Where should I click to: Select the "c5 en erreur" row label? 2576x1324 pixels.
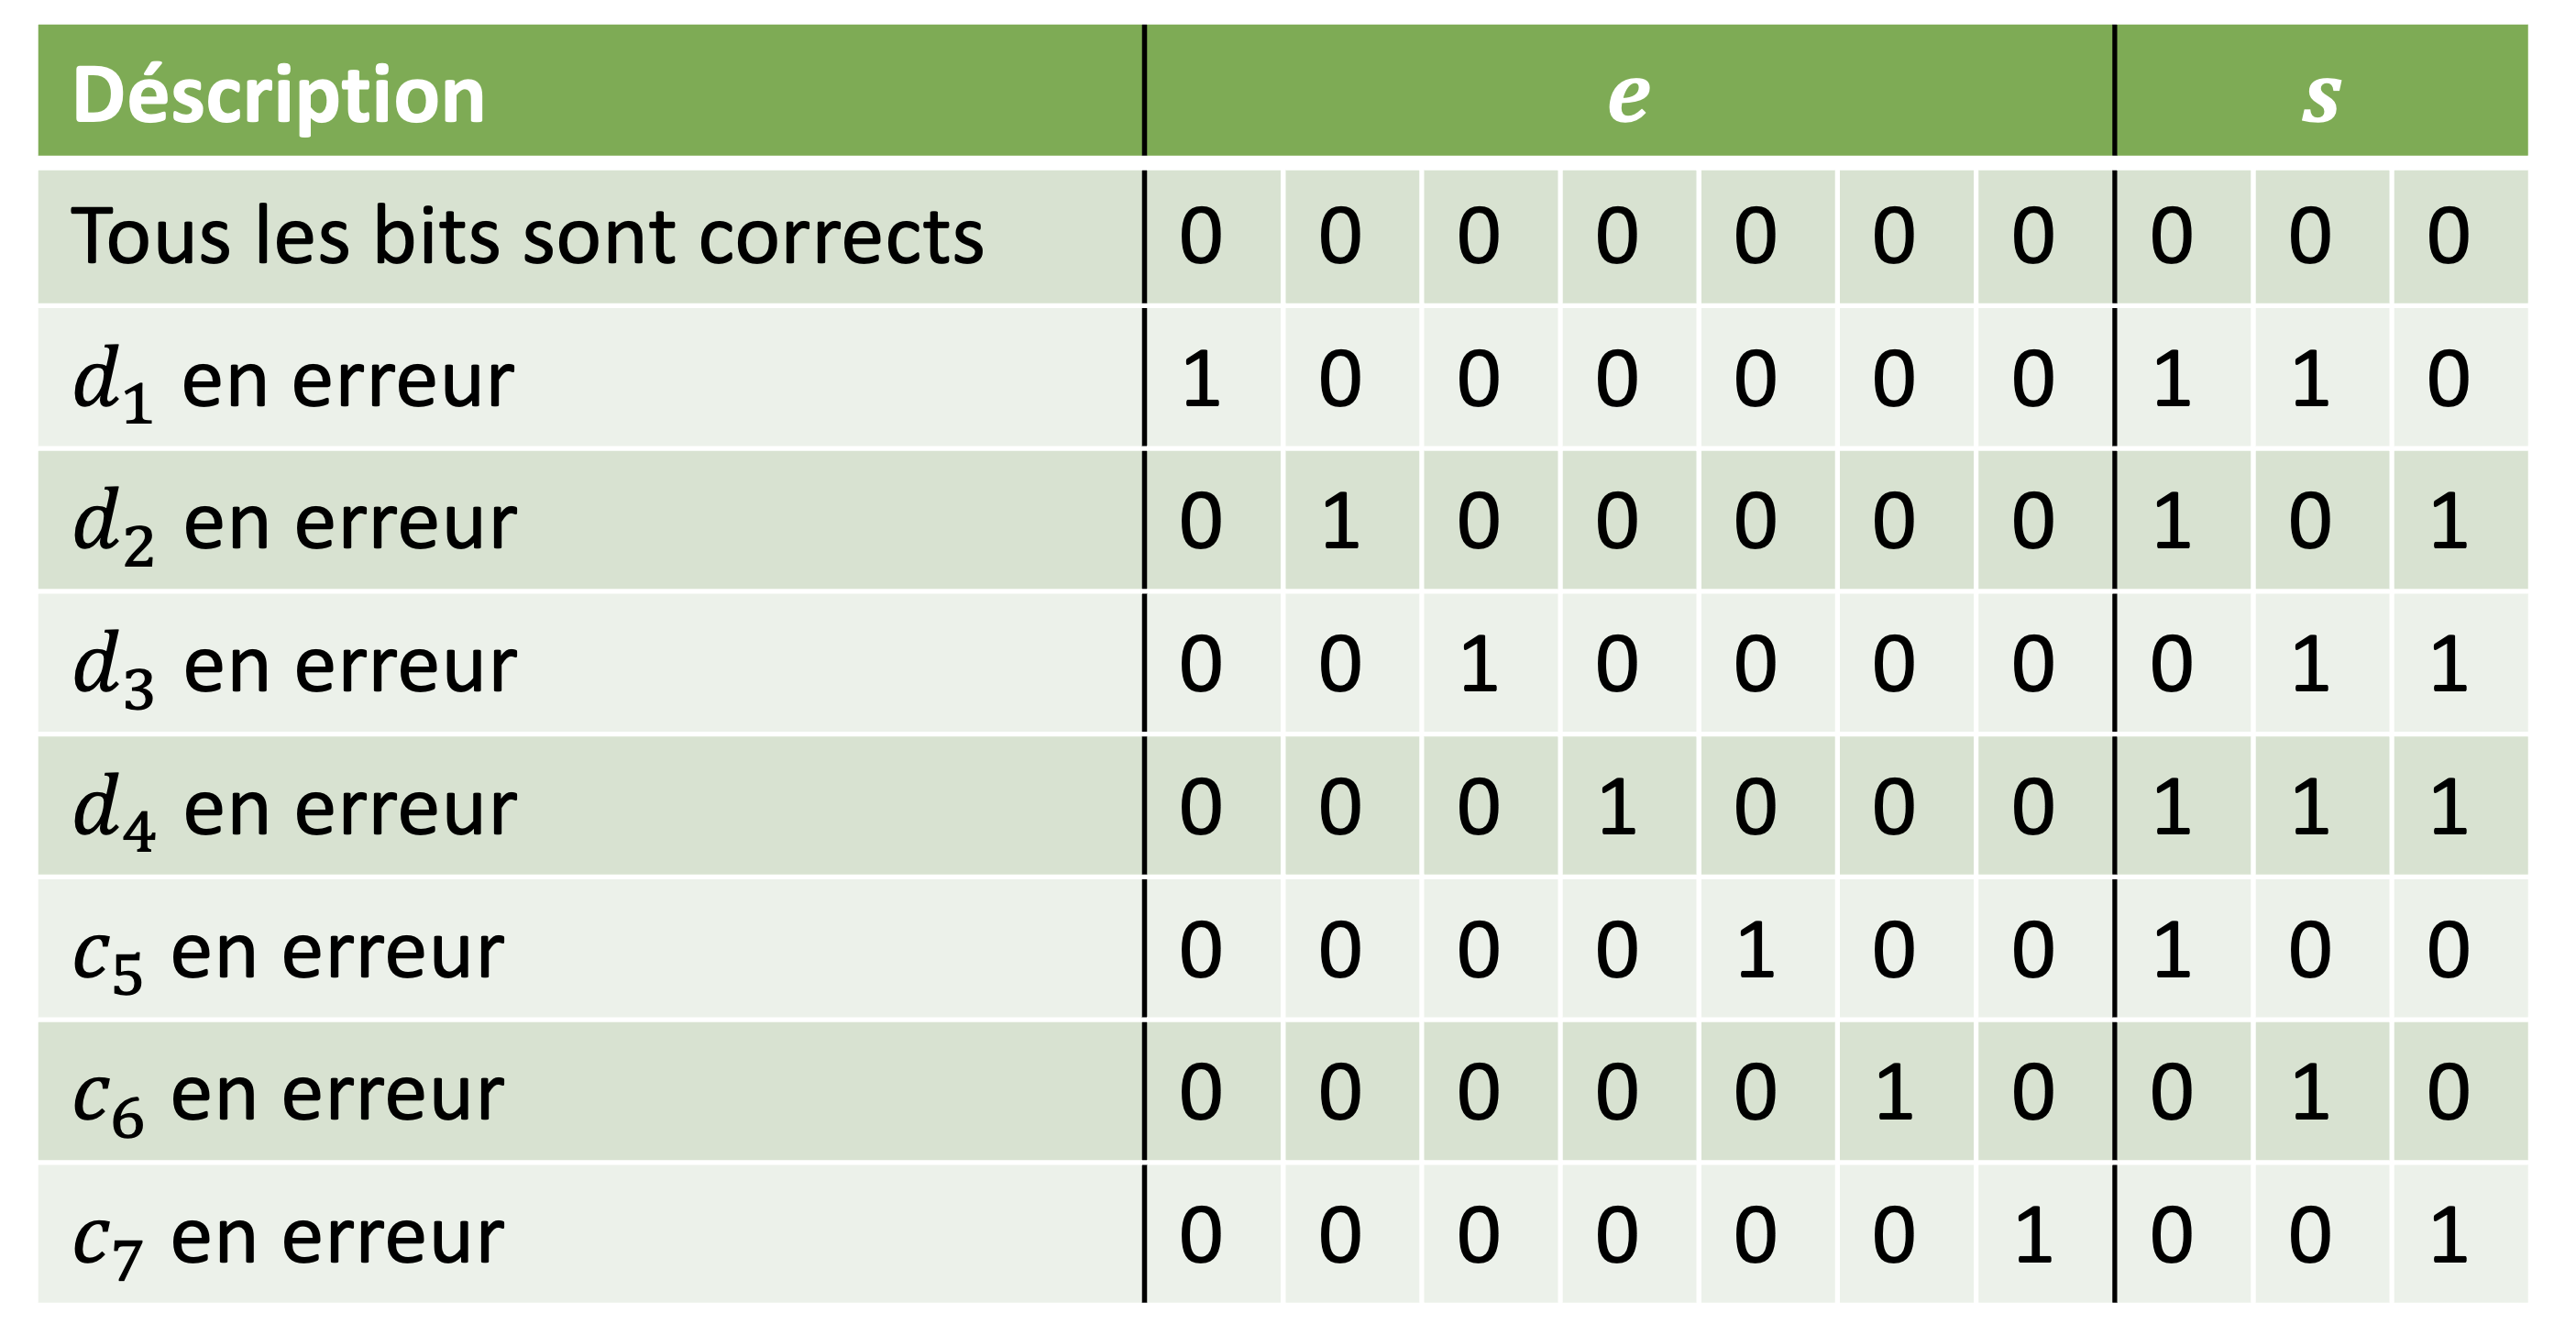pyautogui.click(x=288, y=951)
